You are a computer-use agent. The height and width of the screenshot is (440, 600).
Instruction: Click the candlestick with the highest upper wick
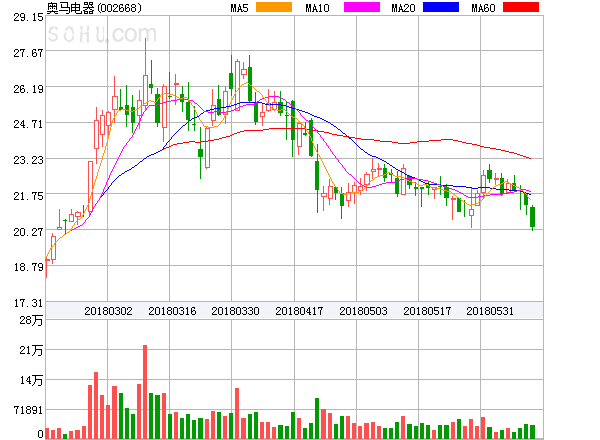pyautogui.click(x=145, y=73)
